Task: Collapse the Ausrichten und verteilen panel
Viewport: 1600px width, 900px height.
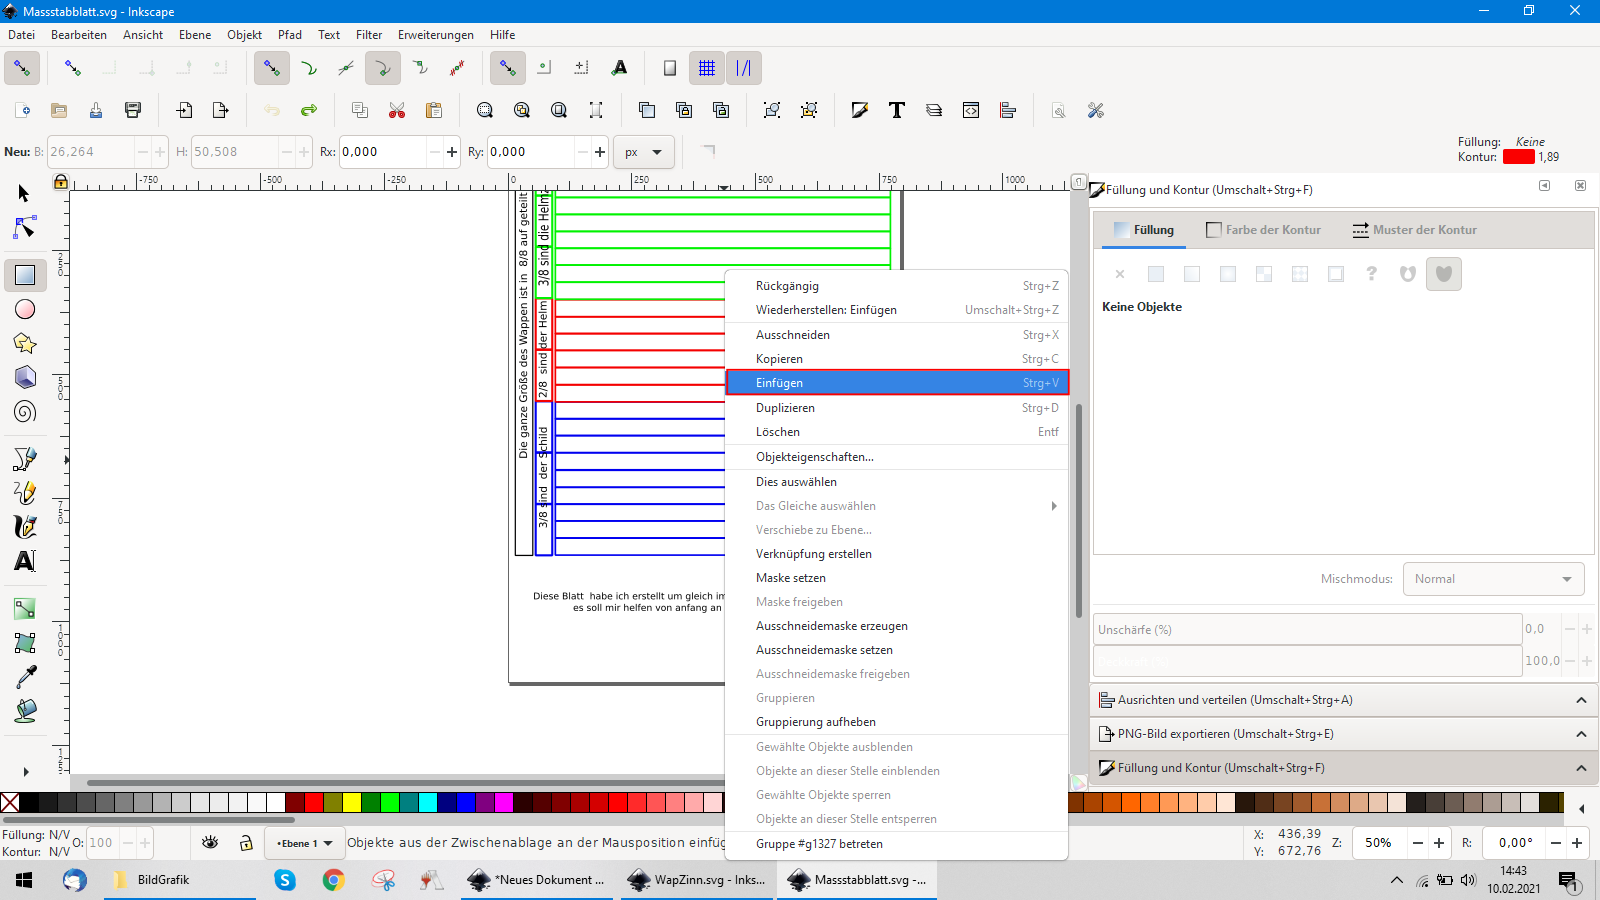Action: pos(1581,700)
